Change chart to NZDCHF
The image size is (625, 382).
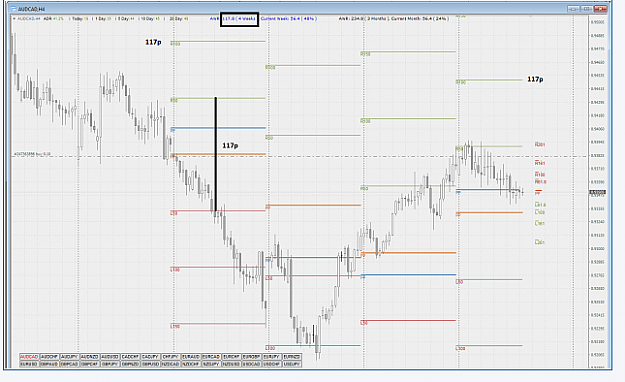point(191,364)
